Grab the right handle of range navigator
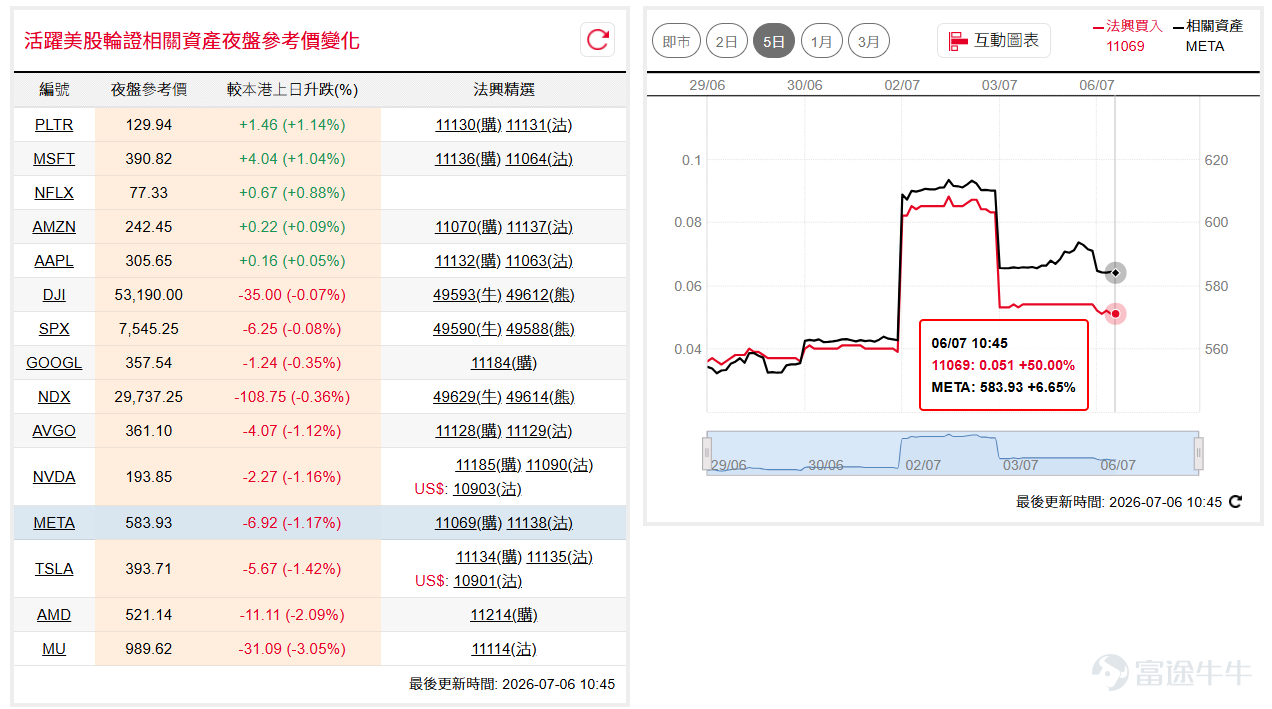The image size is (1272, 709). [1199, 453]
